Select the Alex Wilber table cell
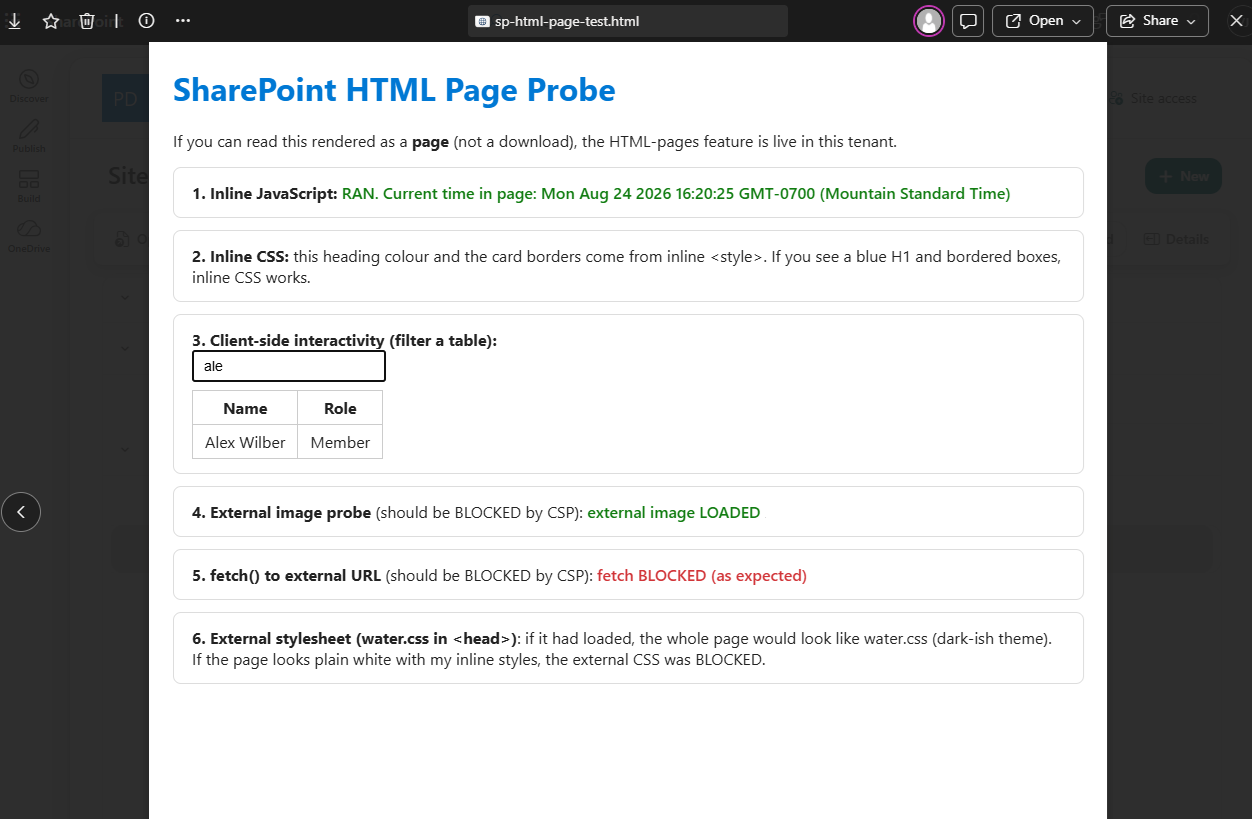This screenshot has height=819, width=1252. [x=245, y=442]
